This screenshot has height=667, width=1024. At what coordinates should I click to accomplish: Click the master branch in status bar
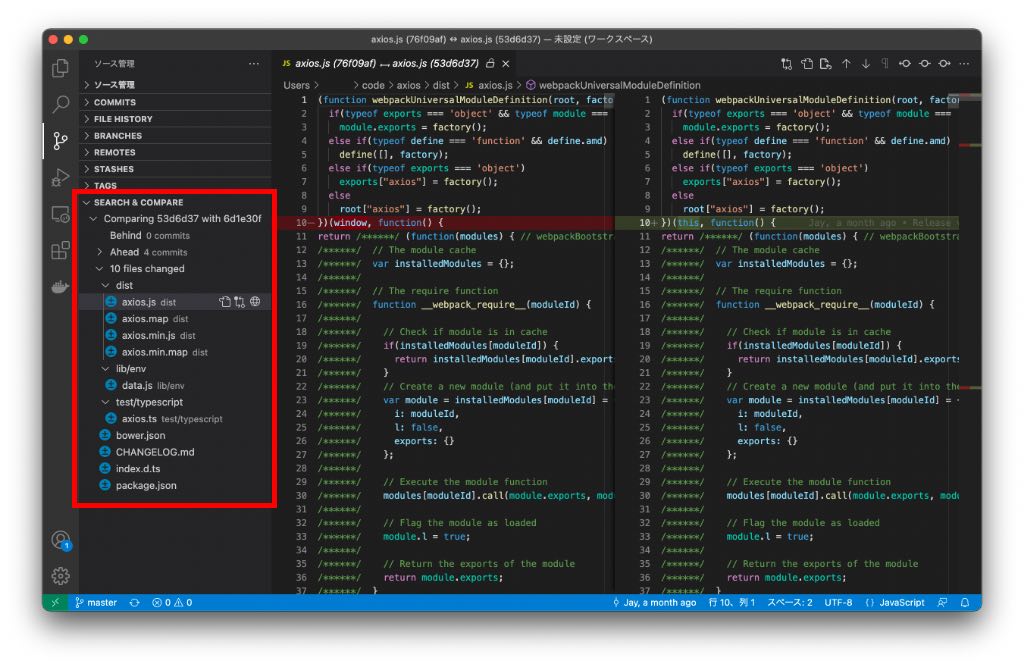[96, 603]
